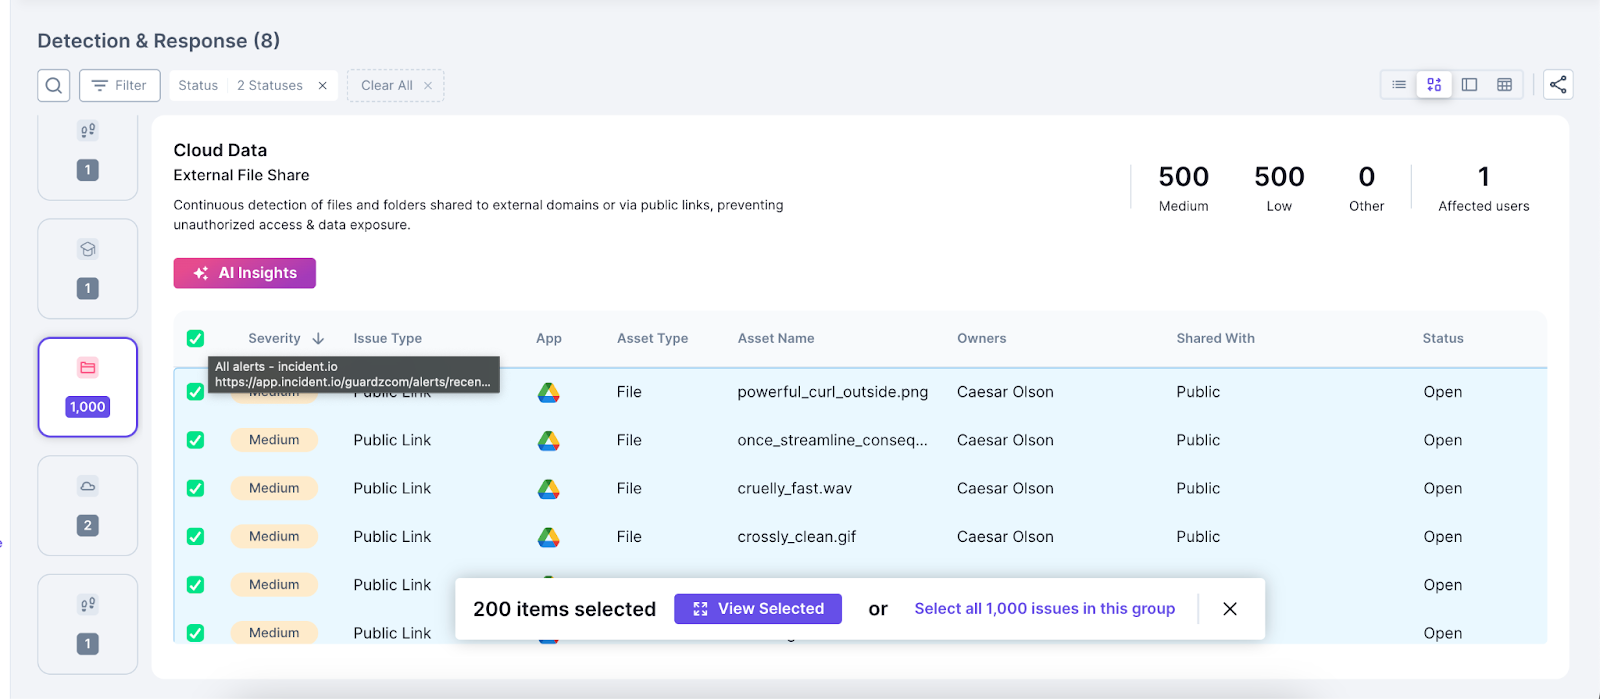Click the cloud icon in sidebar card
Viewport: 1600px width, 699px height.
88,486
